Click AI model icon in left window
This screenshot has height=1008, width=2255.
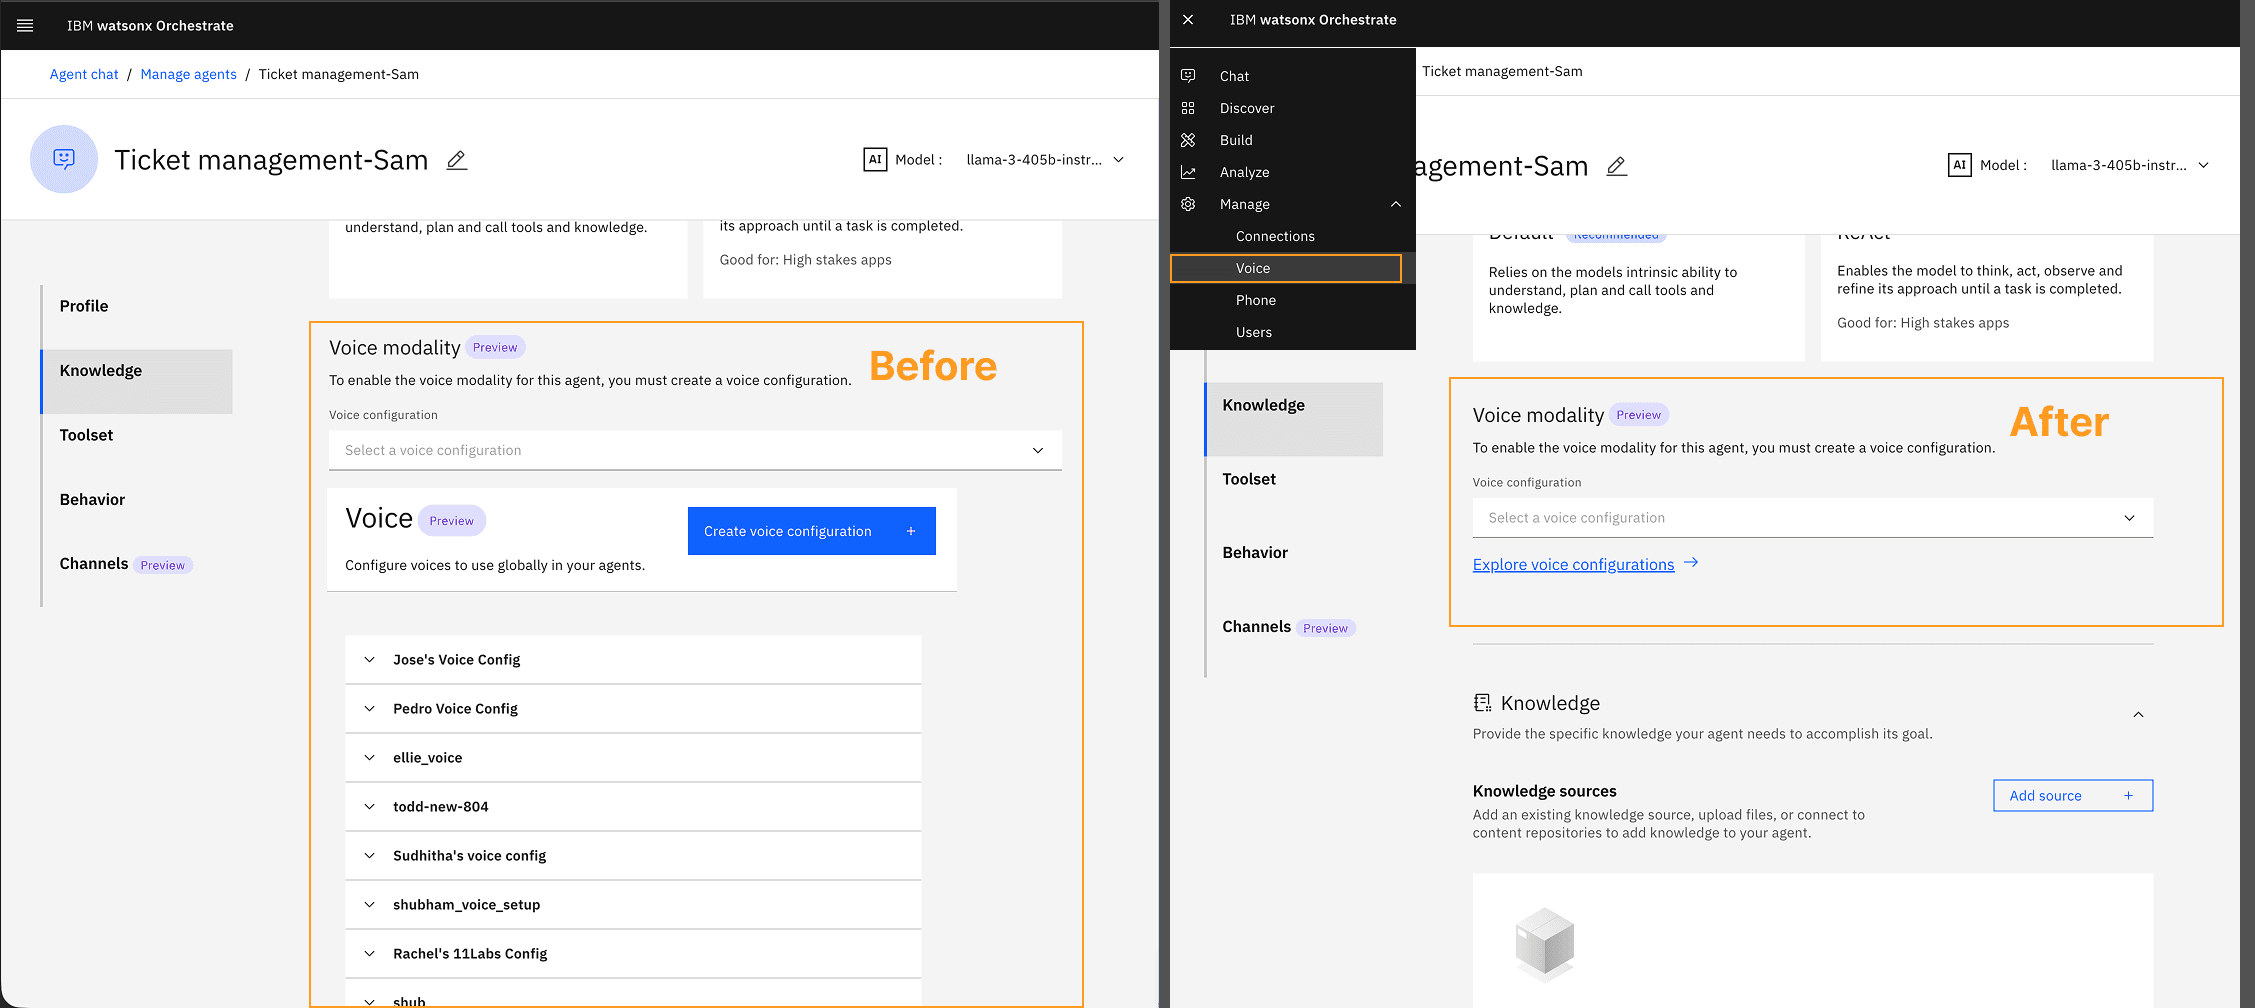click(x=875, y=159)
